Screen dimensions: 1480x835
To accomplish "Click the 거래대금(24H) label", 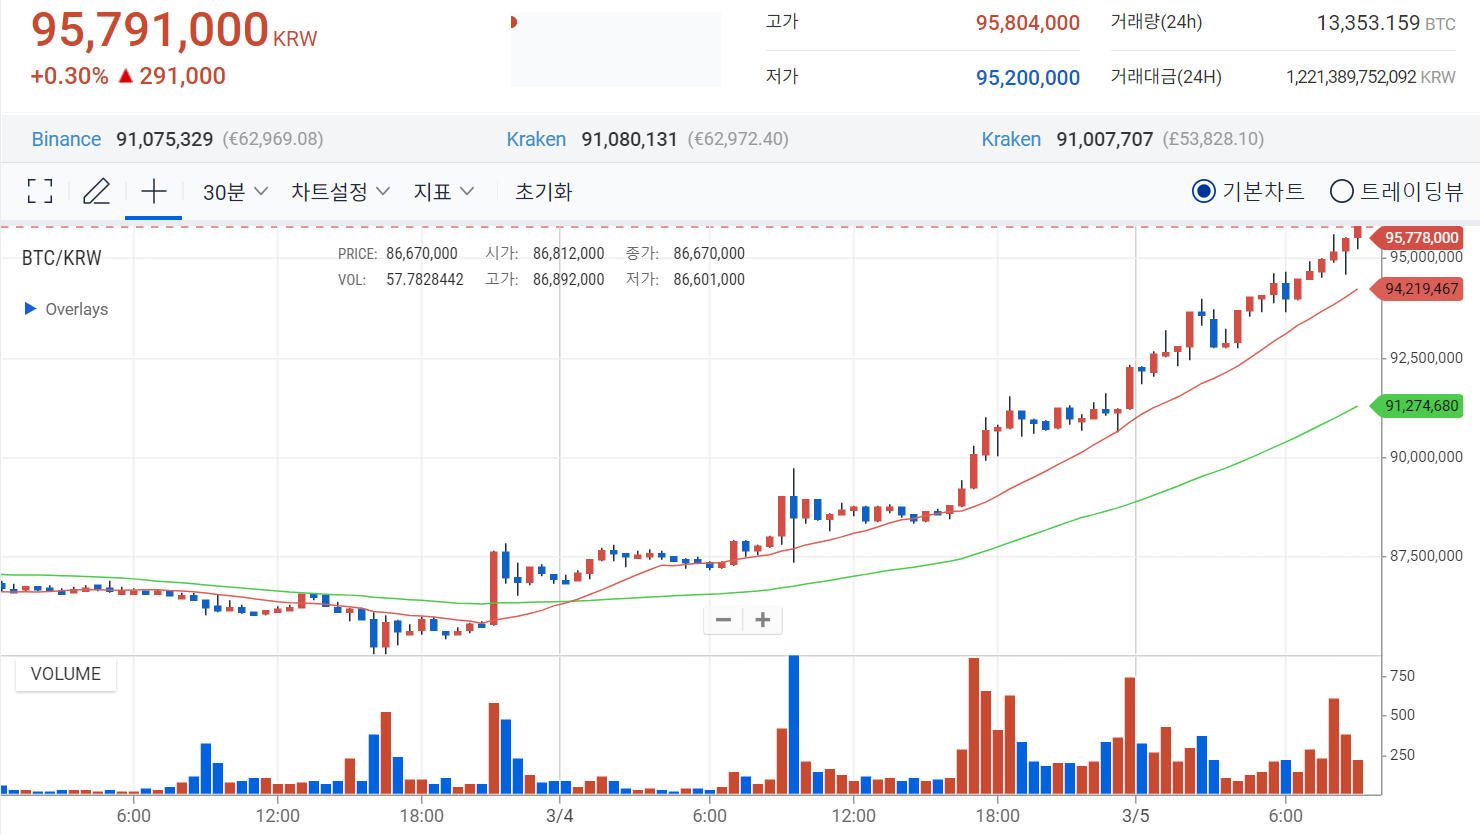I will (1166, 77).
